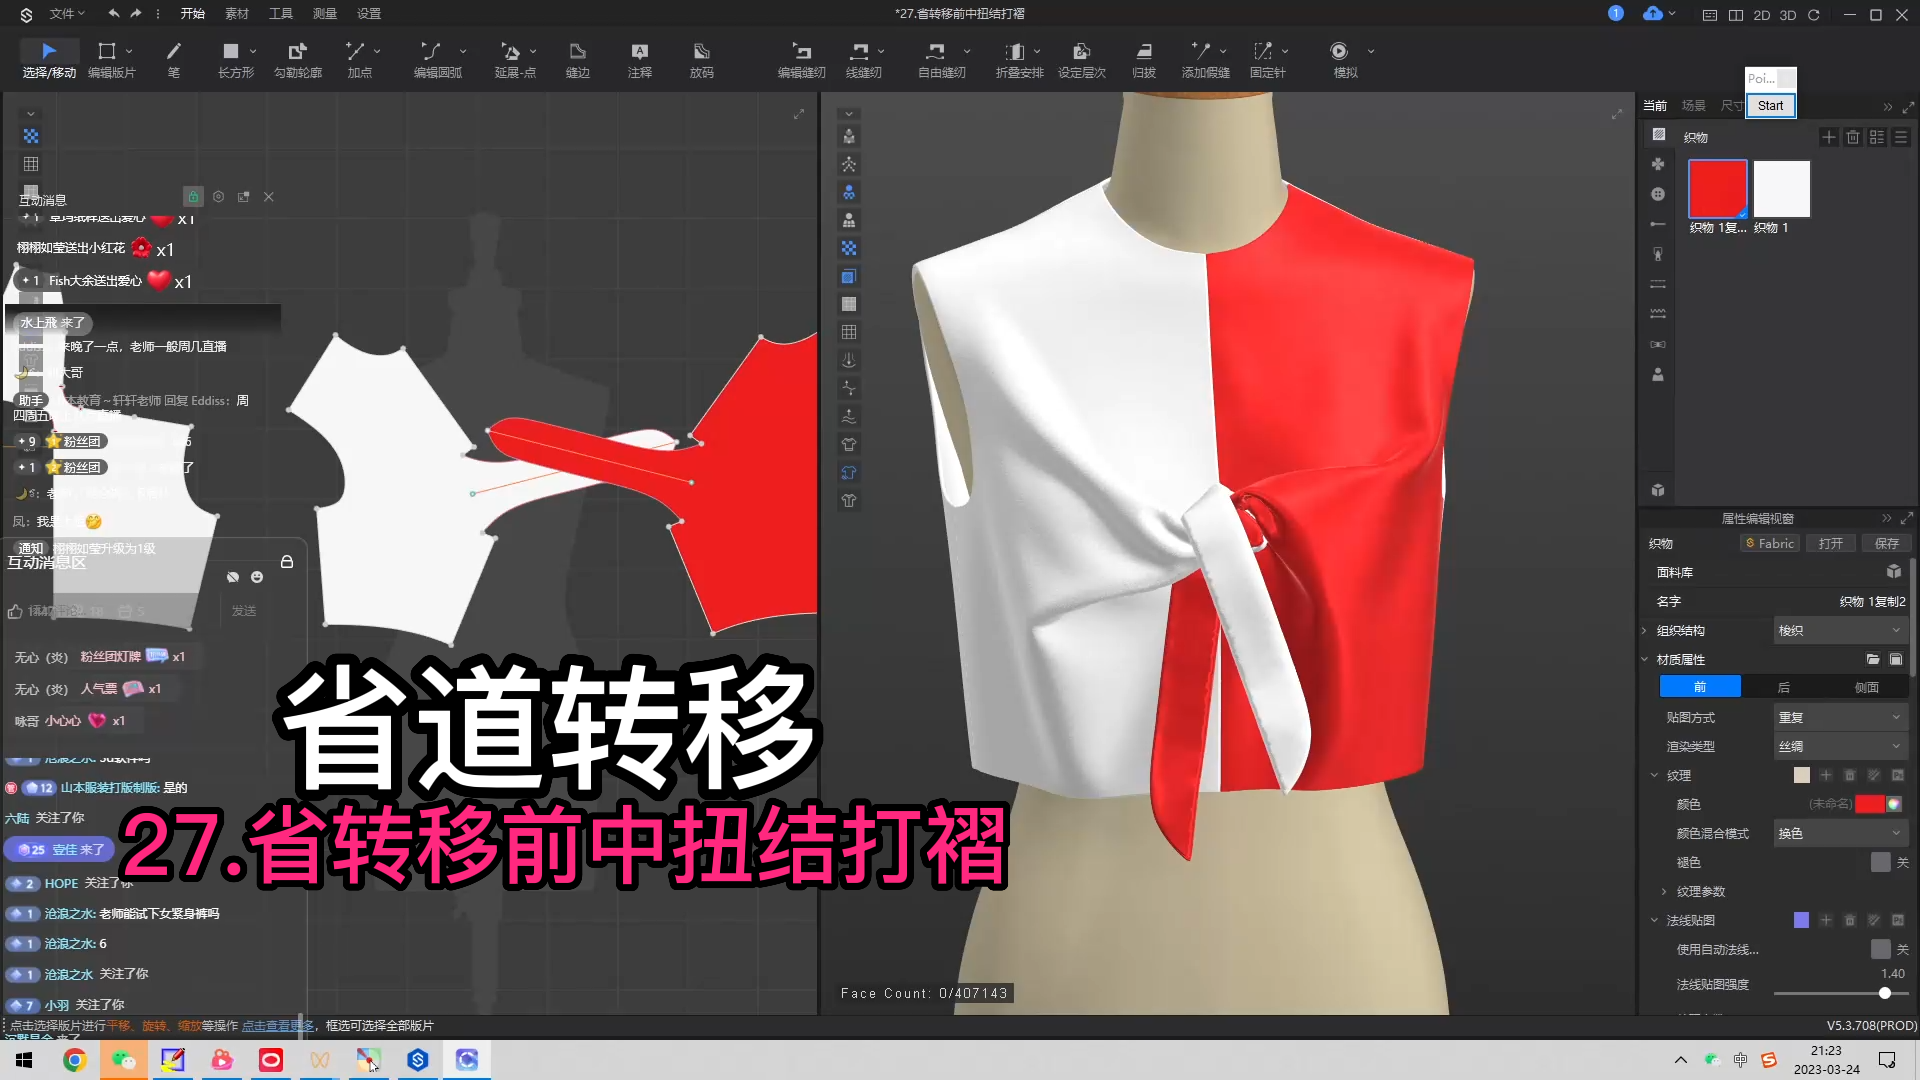The width and height of the screenshot is (1920, 1080).
Task: Click the 缝边 seam allowance tool
Action: click(x=578, y=60)
